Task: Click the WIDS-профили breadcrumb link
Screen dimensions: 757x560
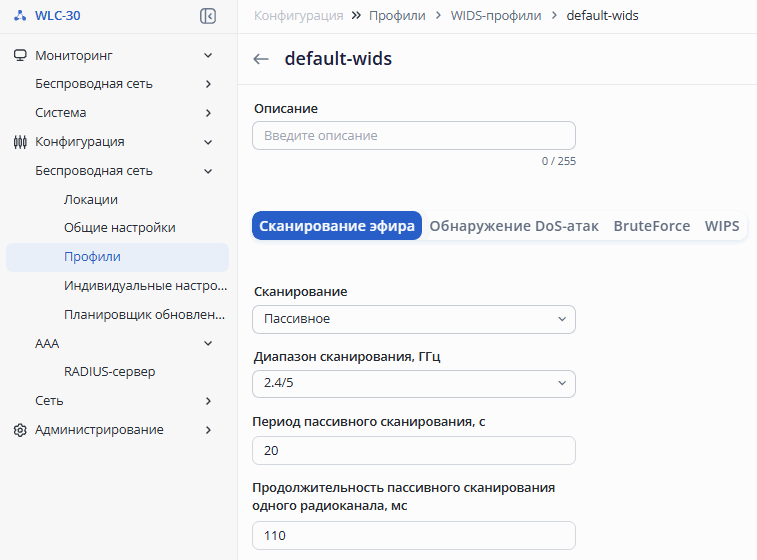Action: click(496, 15)
